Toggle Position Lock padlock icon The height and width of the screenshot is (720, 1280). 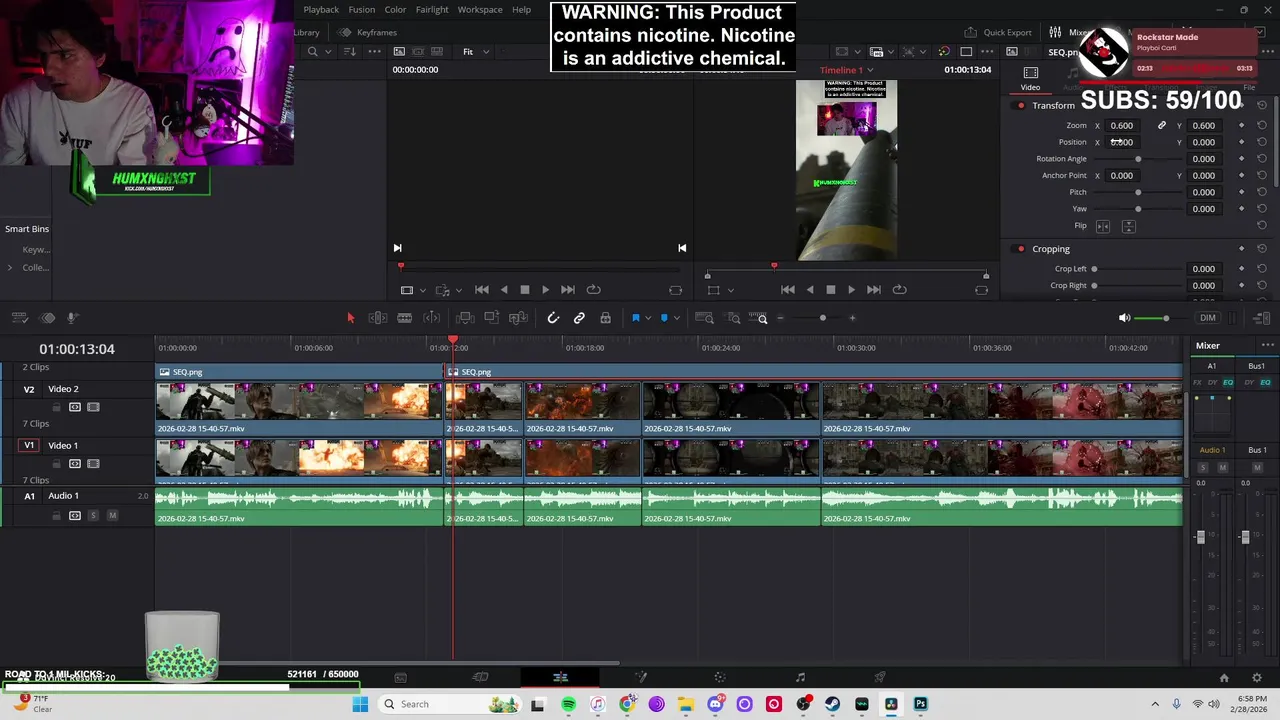(x=605, y=318)
